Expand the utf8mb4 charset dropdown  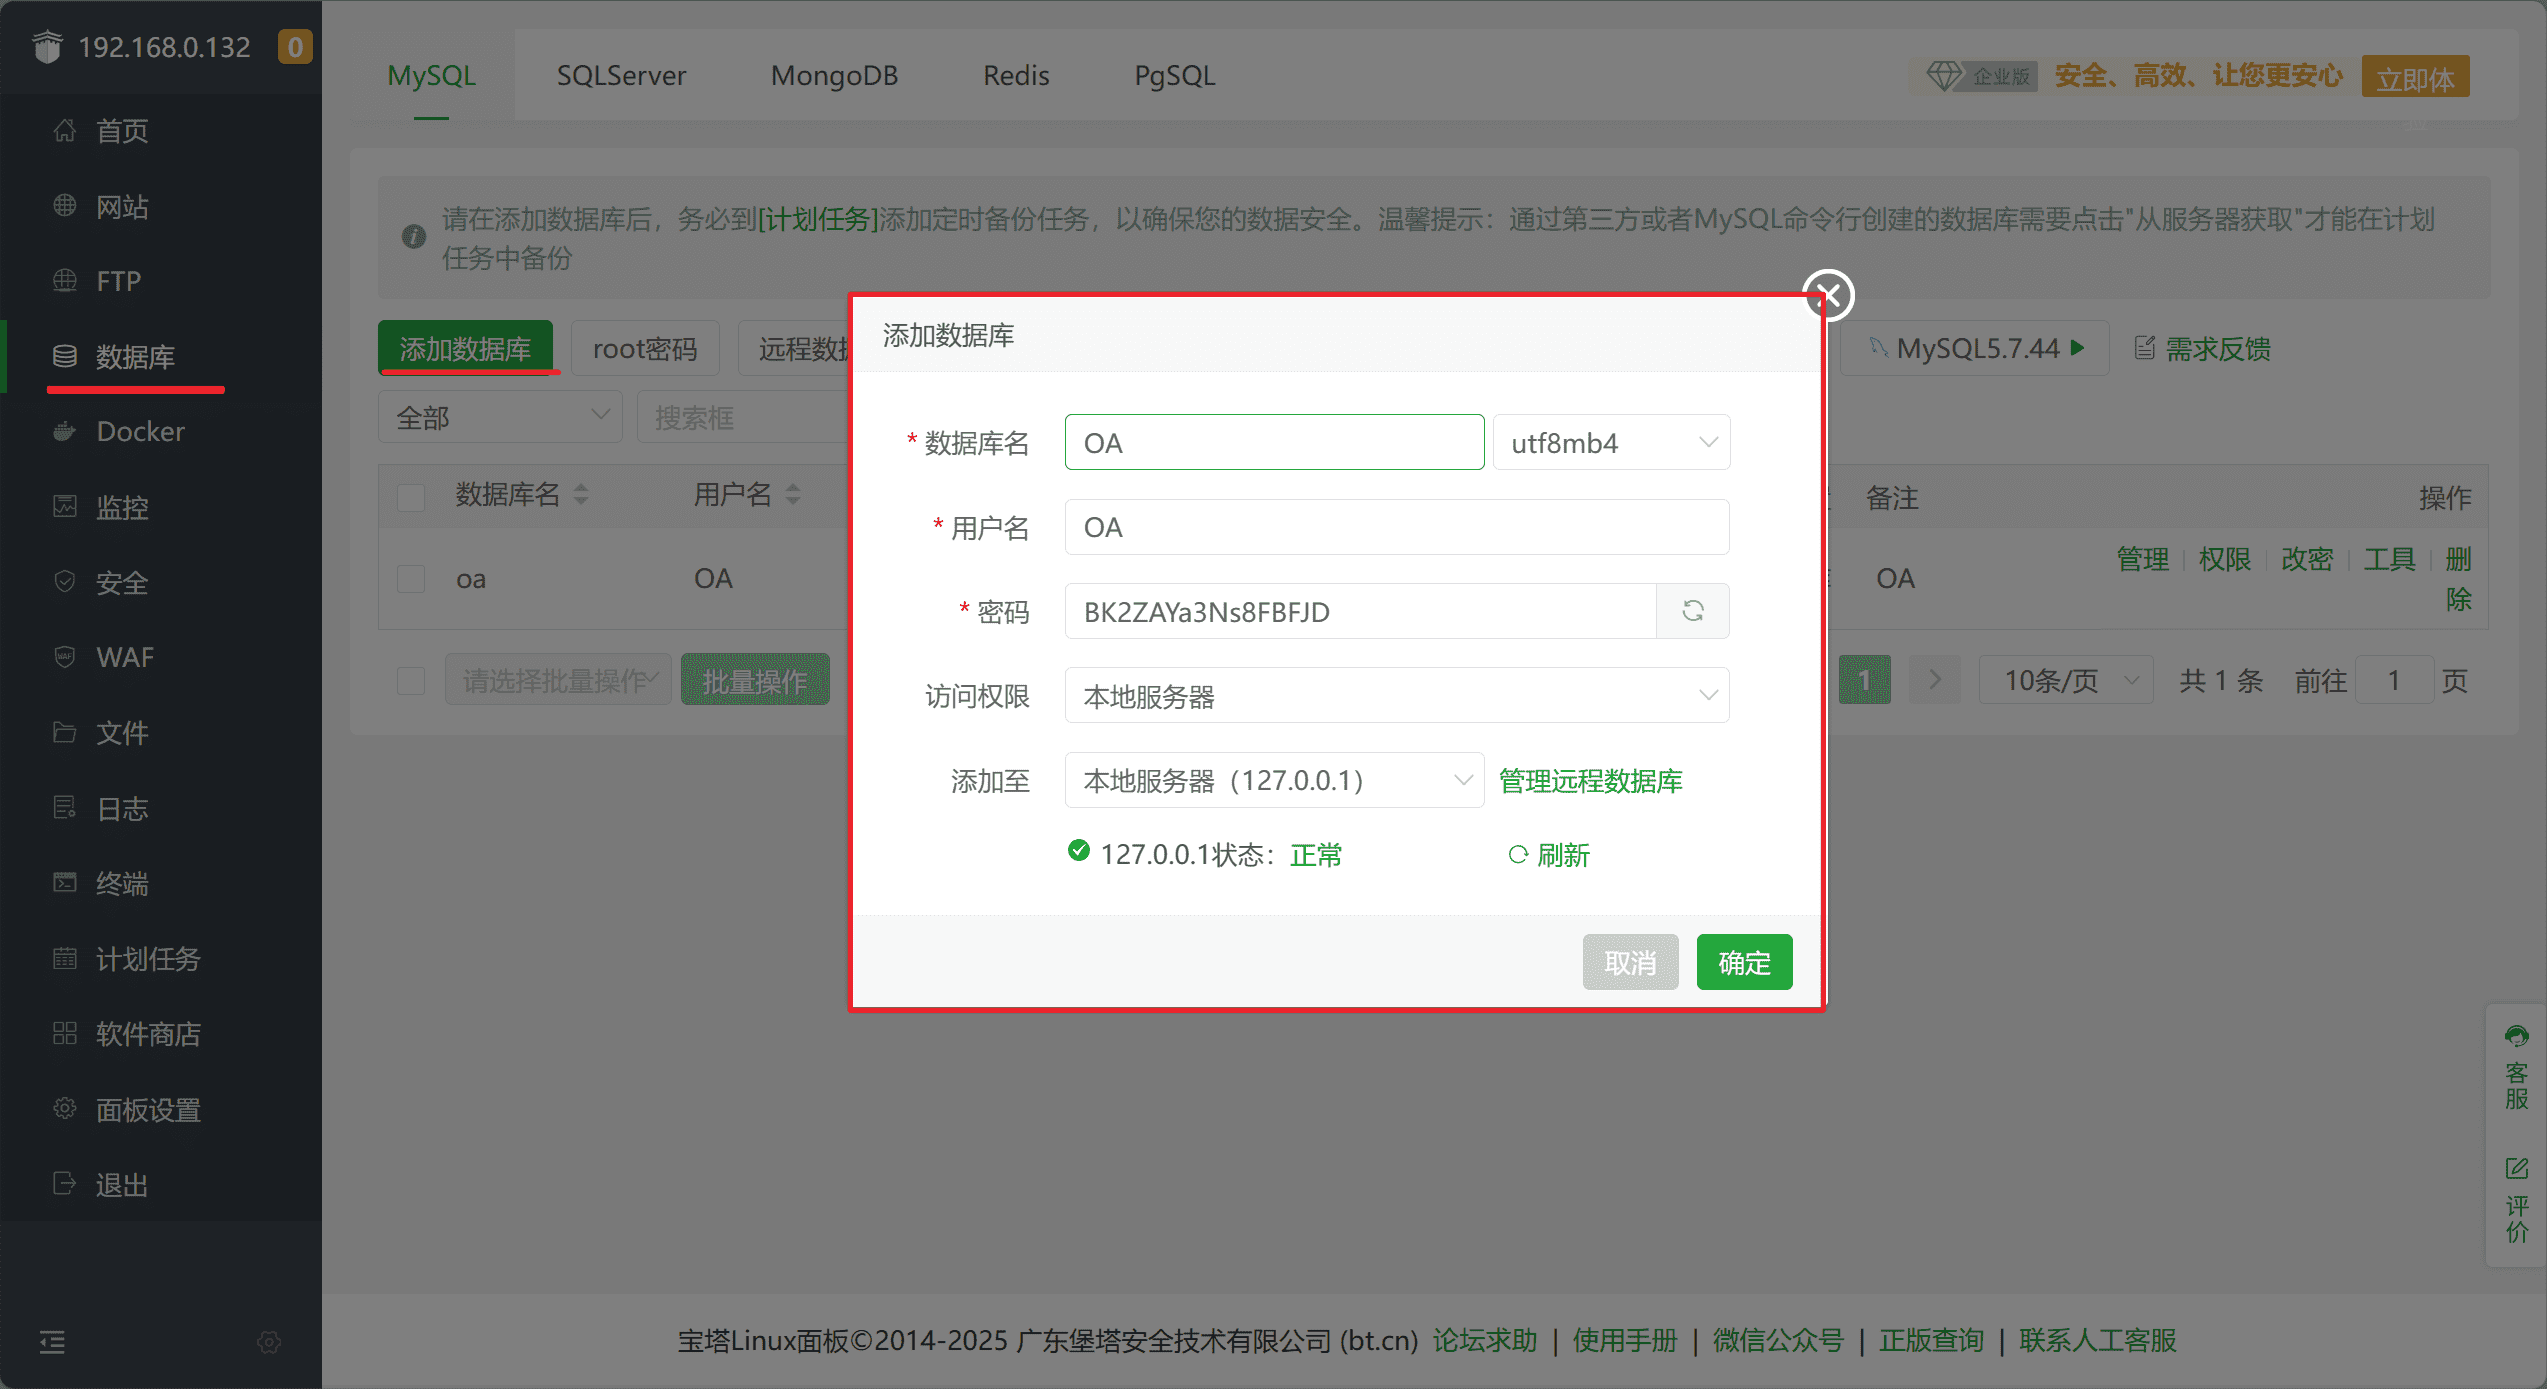coord(1611,442)
